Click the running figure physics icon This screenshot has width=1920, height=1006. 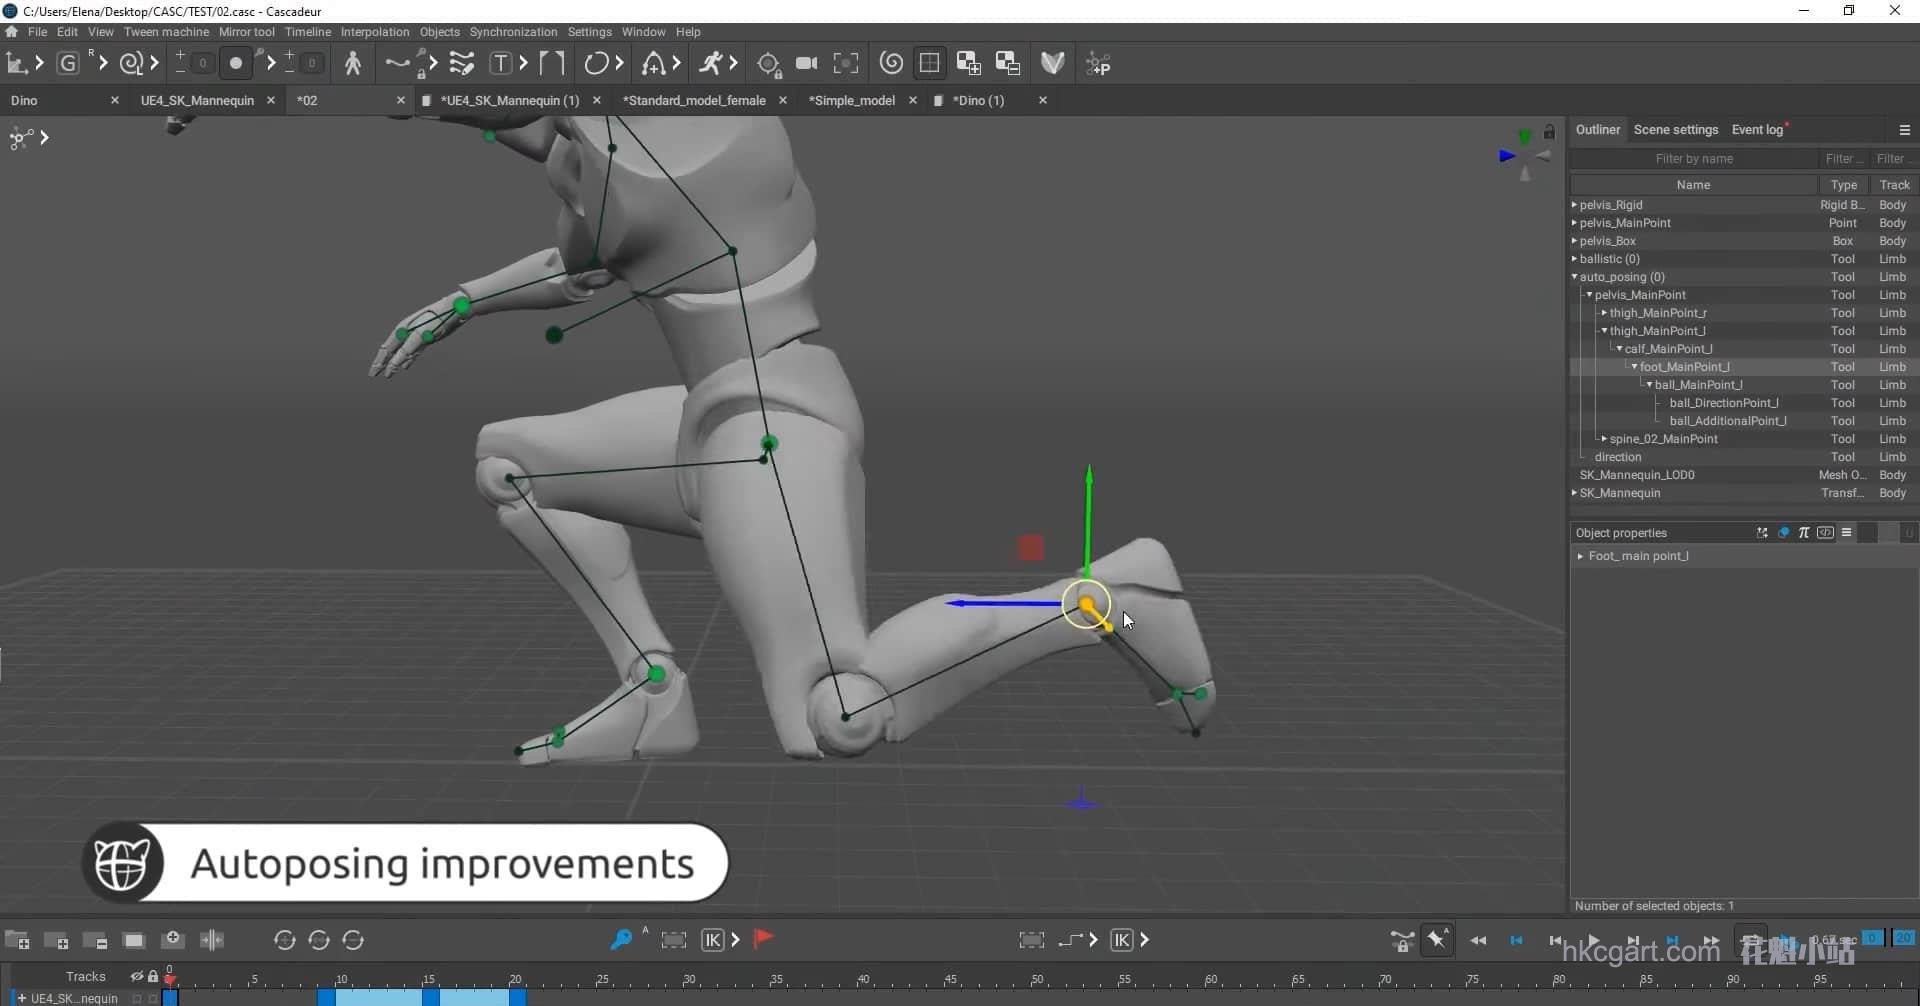711,64
